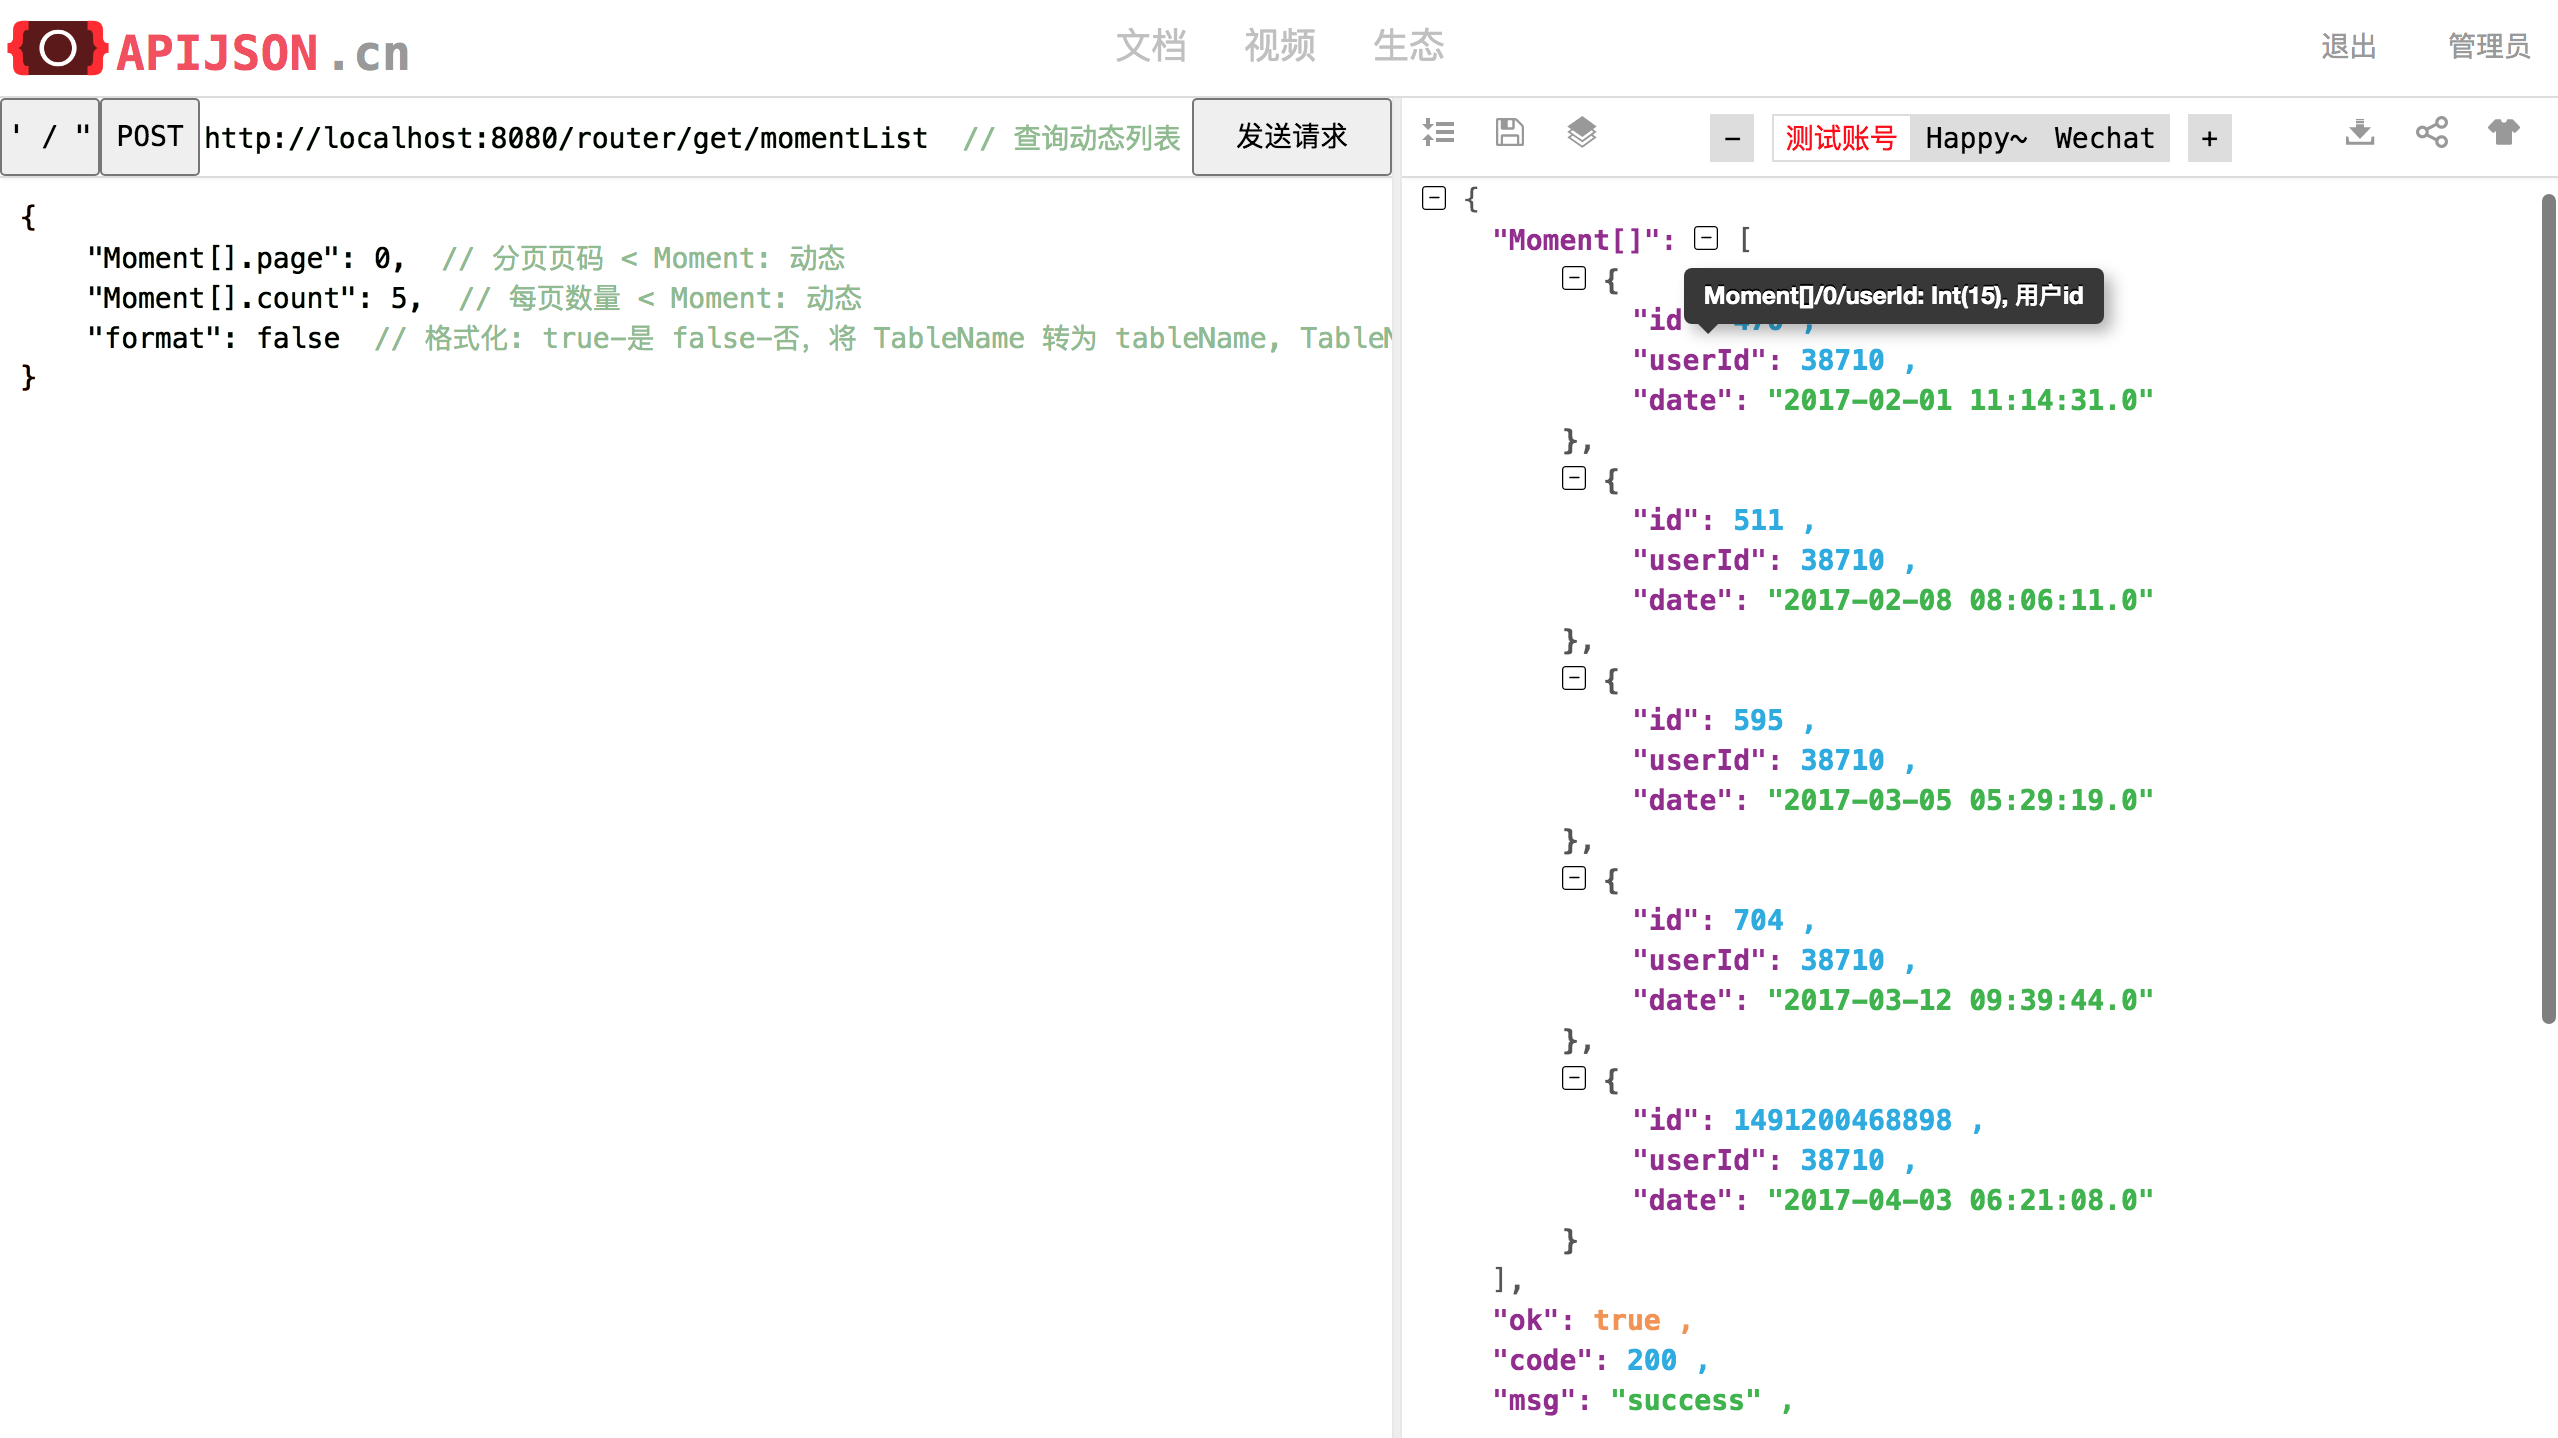Remove account with the minus button

coord(1732,138)
